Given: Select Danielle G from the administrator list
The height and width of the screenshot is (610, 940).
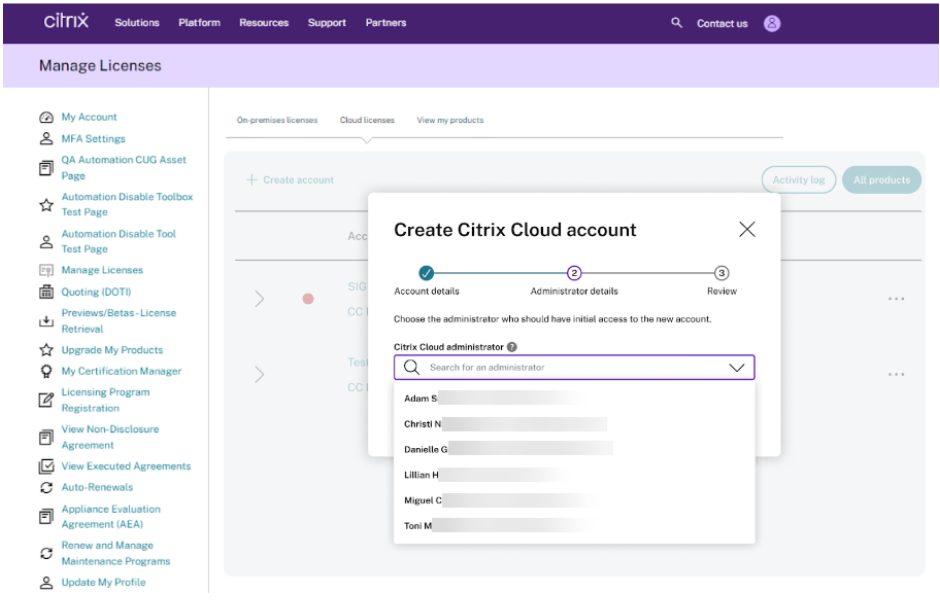Looking at the screenshot, I should pyautogui.click(x=426, y=449).
